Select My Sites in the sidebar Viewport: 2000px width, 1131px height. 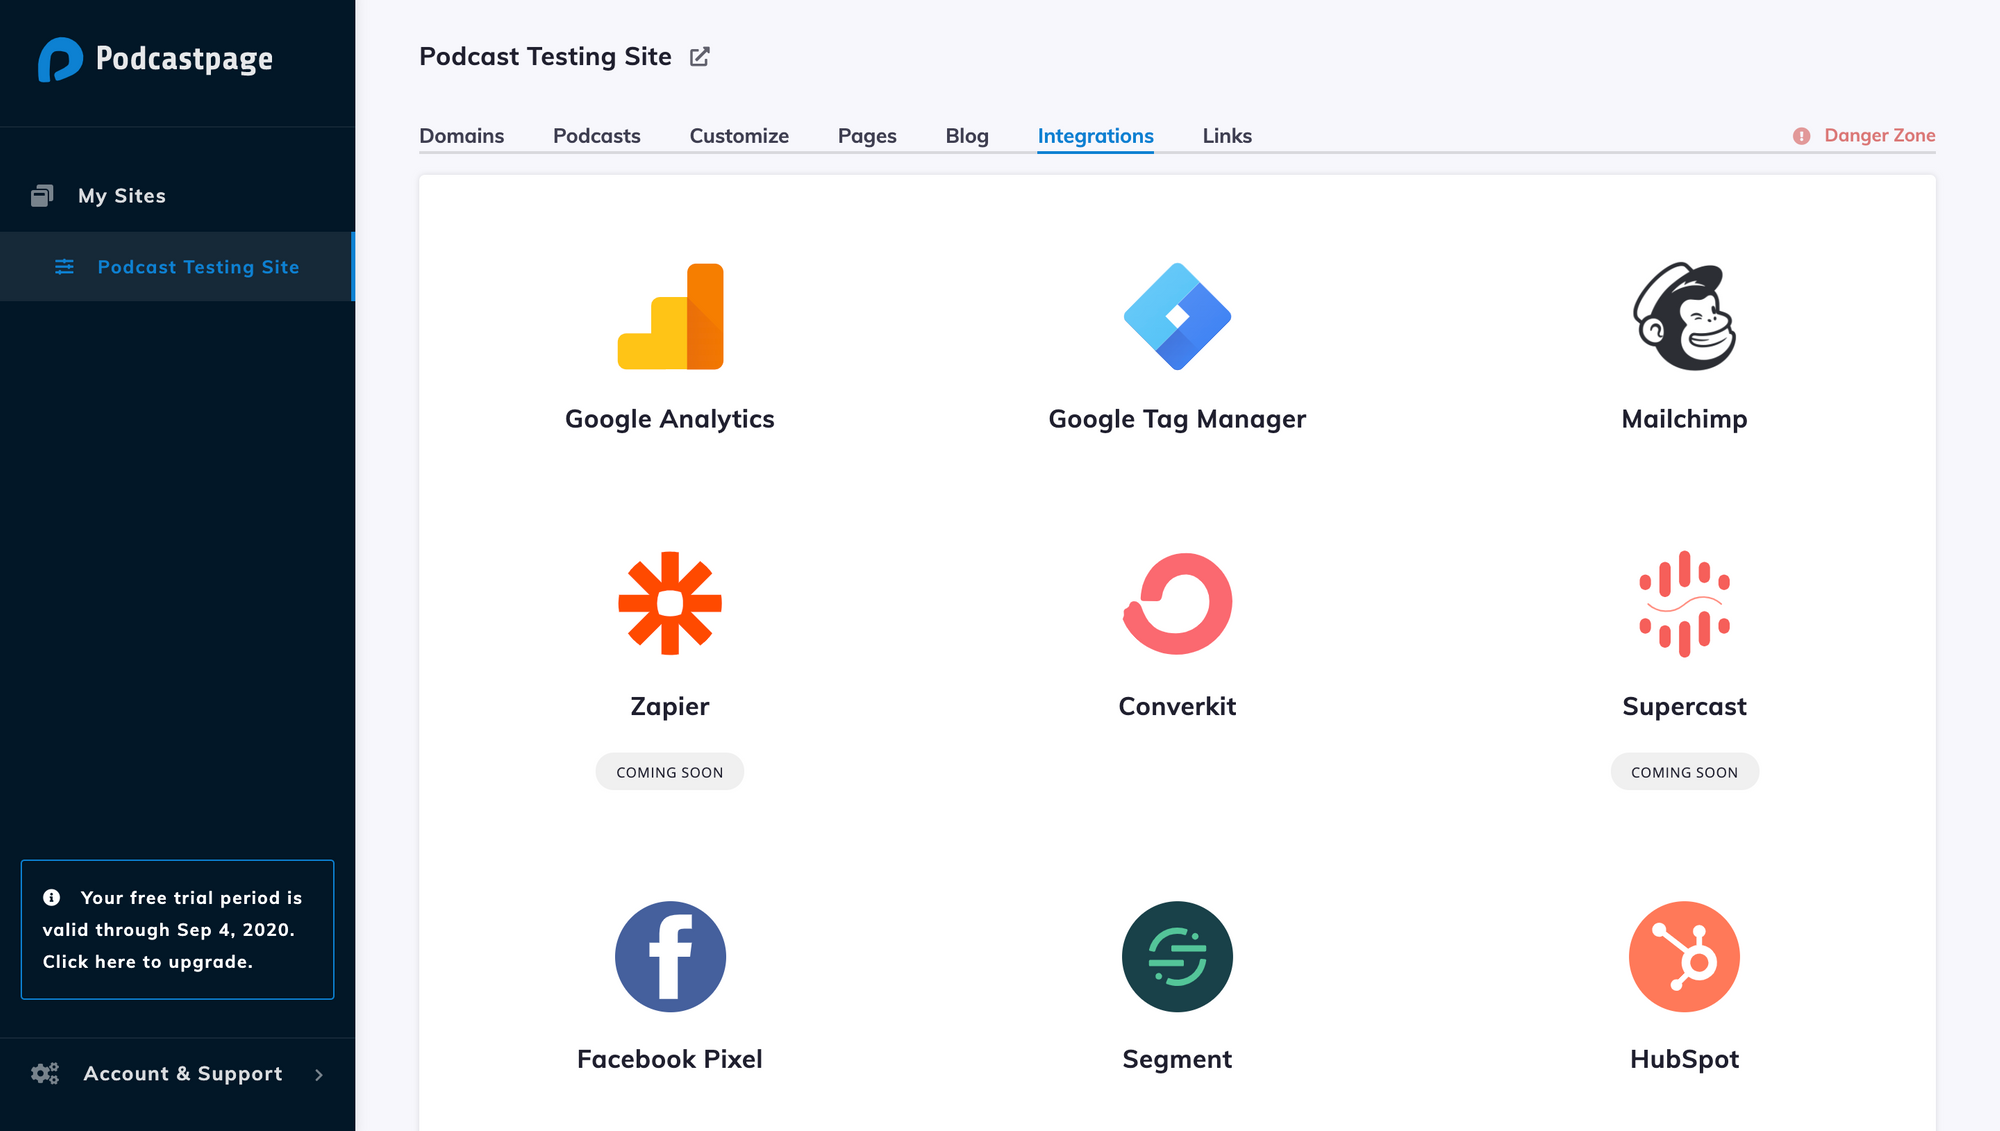(x=122, y=196)
